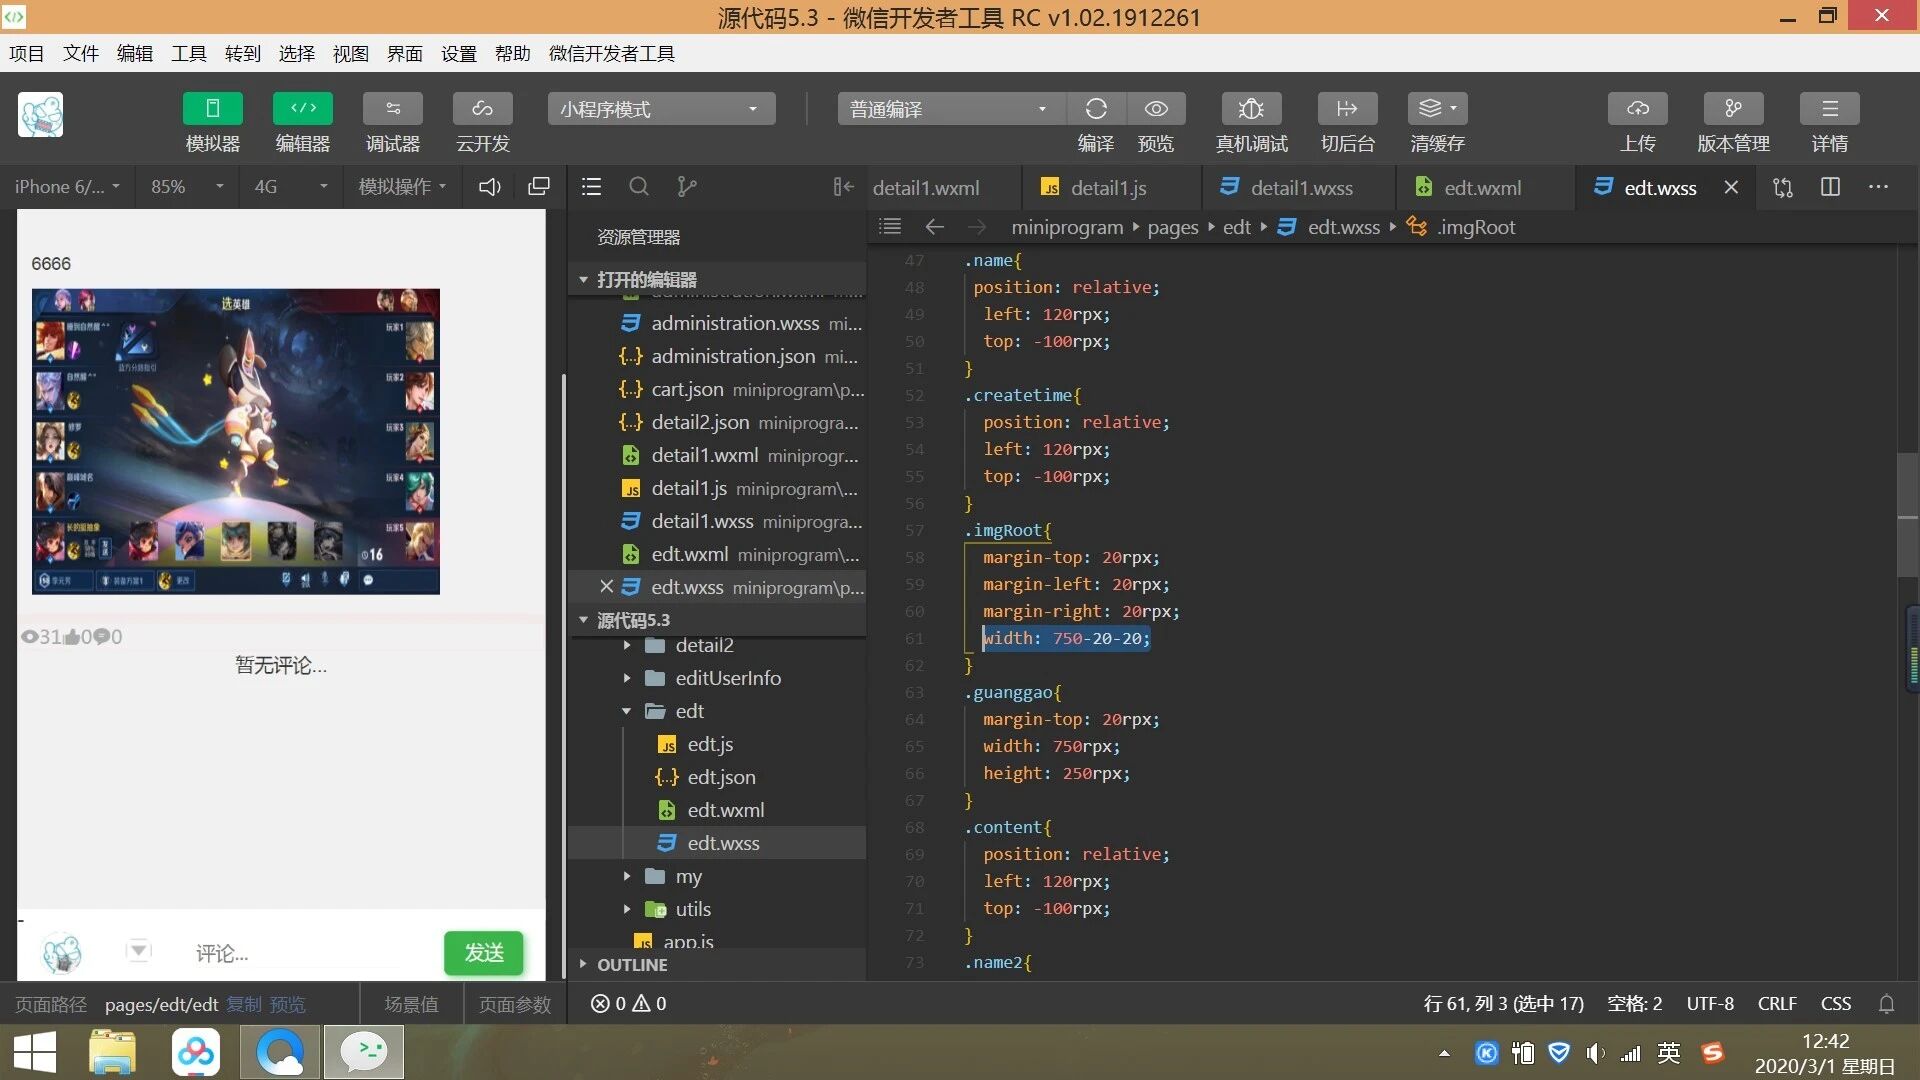1920x1080 pixels.
Task: Click the green Send button
Action: click(483, 953)
